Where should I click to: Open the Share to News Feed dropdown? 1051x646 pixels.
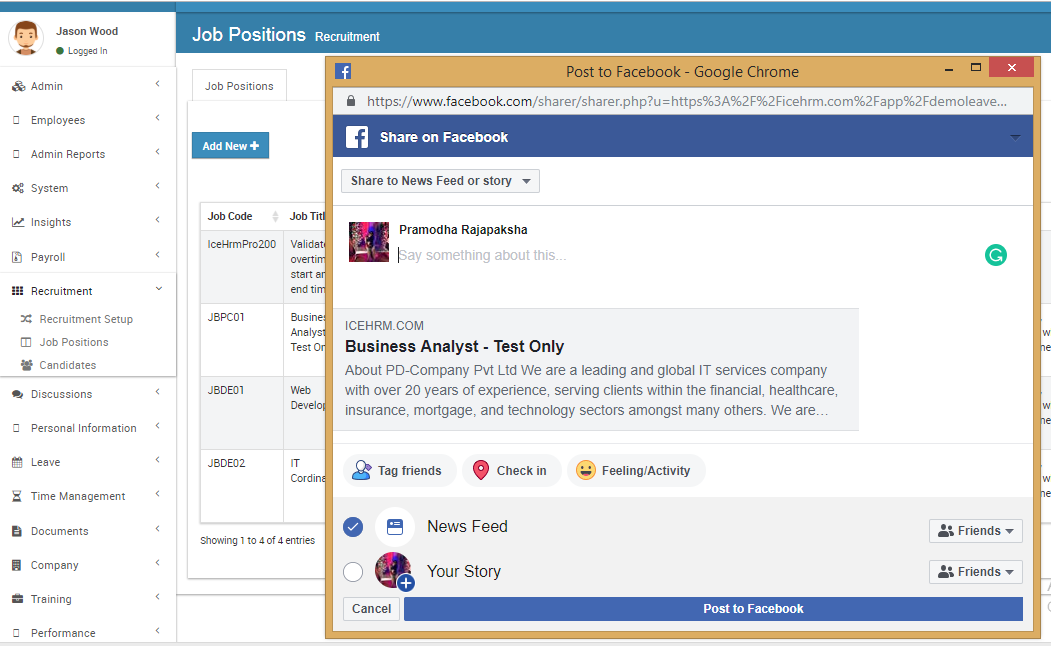click(440, 181)
